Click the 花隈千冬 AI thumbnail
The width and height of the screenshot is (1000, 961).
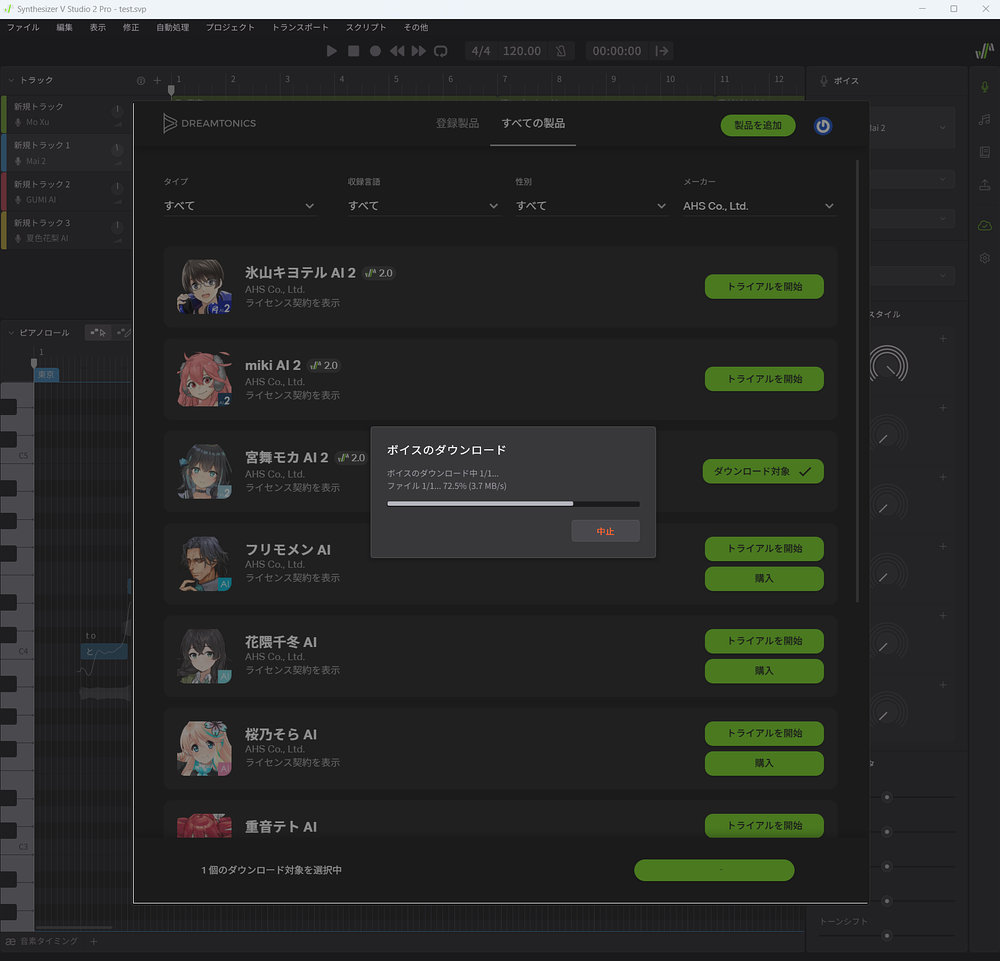point(204,656)
